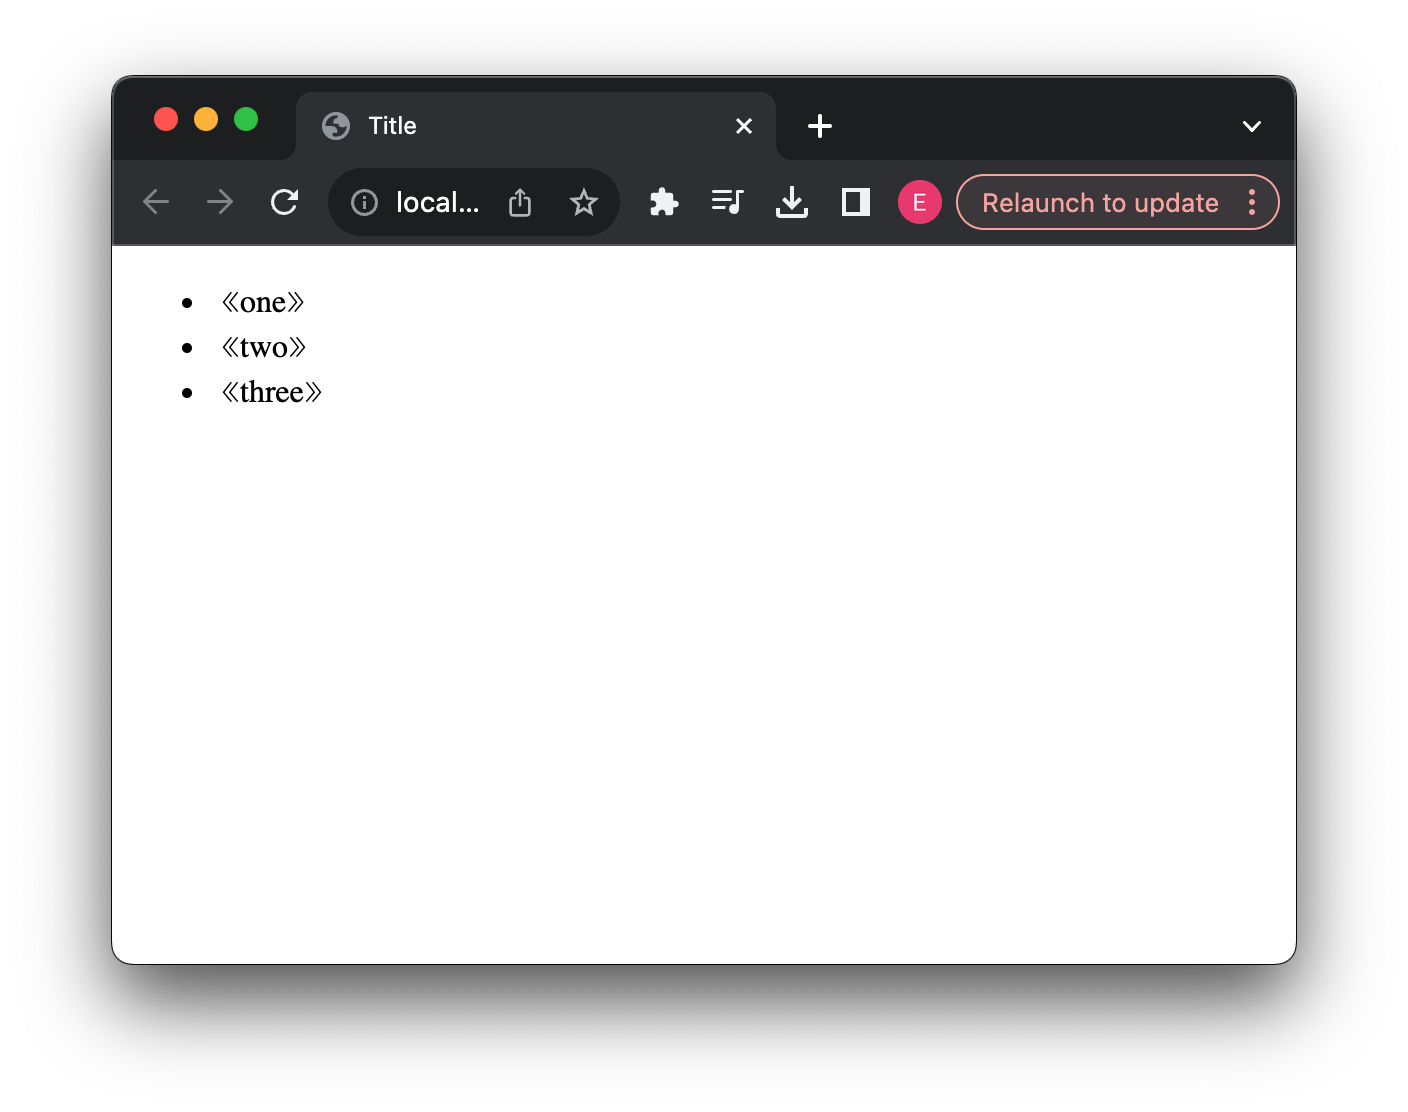Image resolution: width=1408 pixels, height=1112 pixels.
Task: Open a new tab with the plus
Action: 819,126
